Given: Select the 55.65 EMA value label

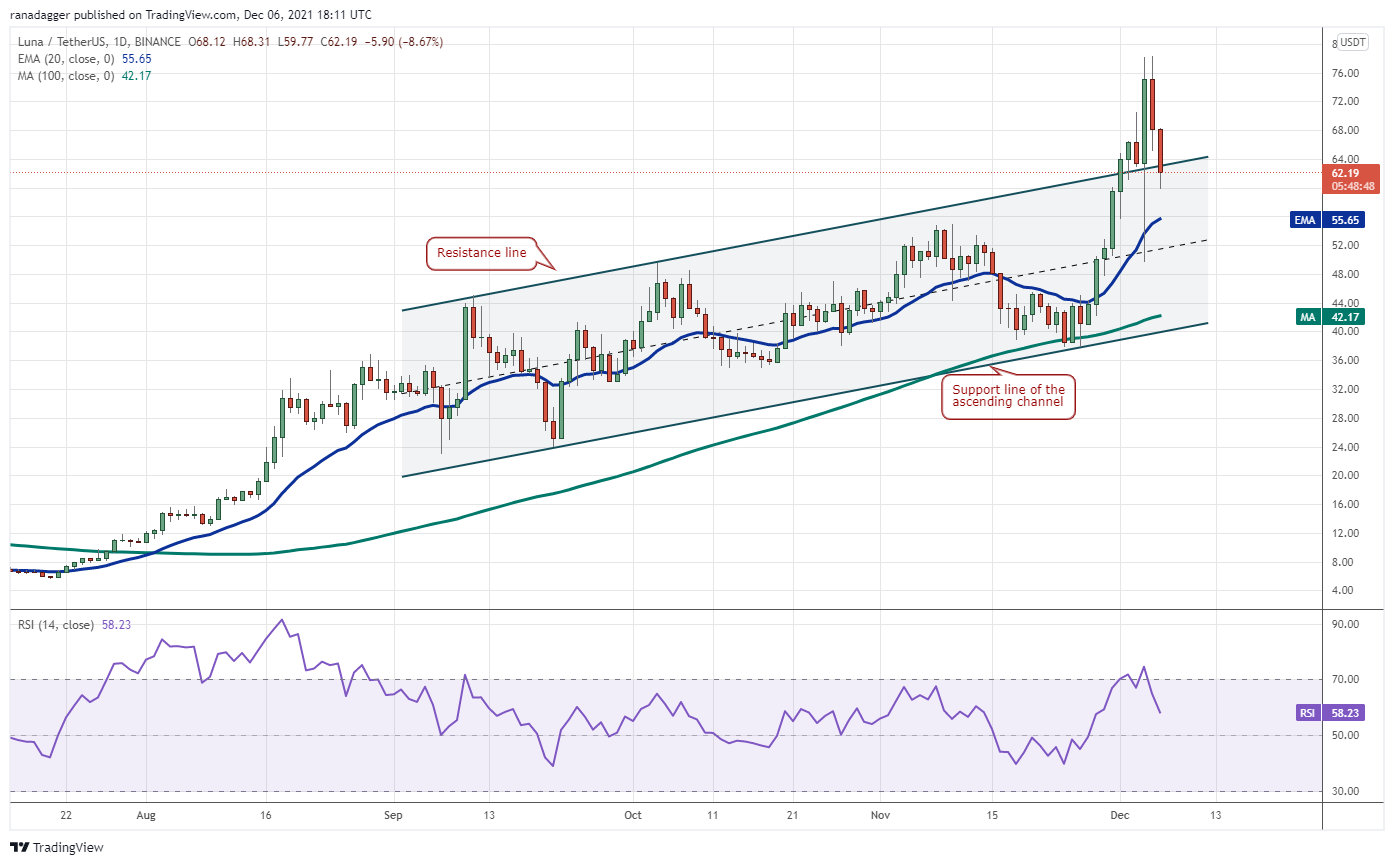Looking at the screenshot, I should point(1352,216).
